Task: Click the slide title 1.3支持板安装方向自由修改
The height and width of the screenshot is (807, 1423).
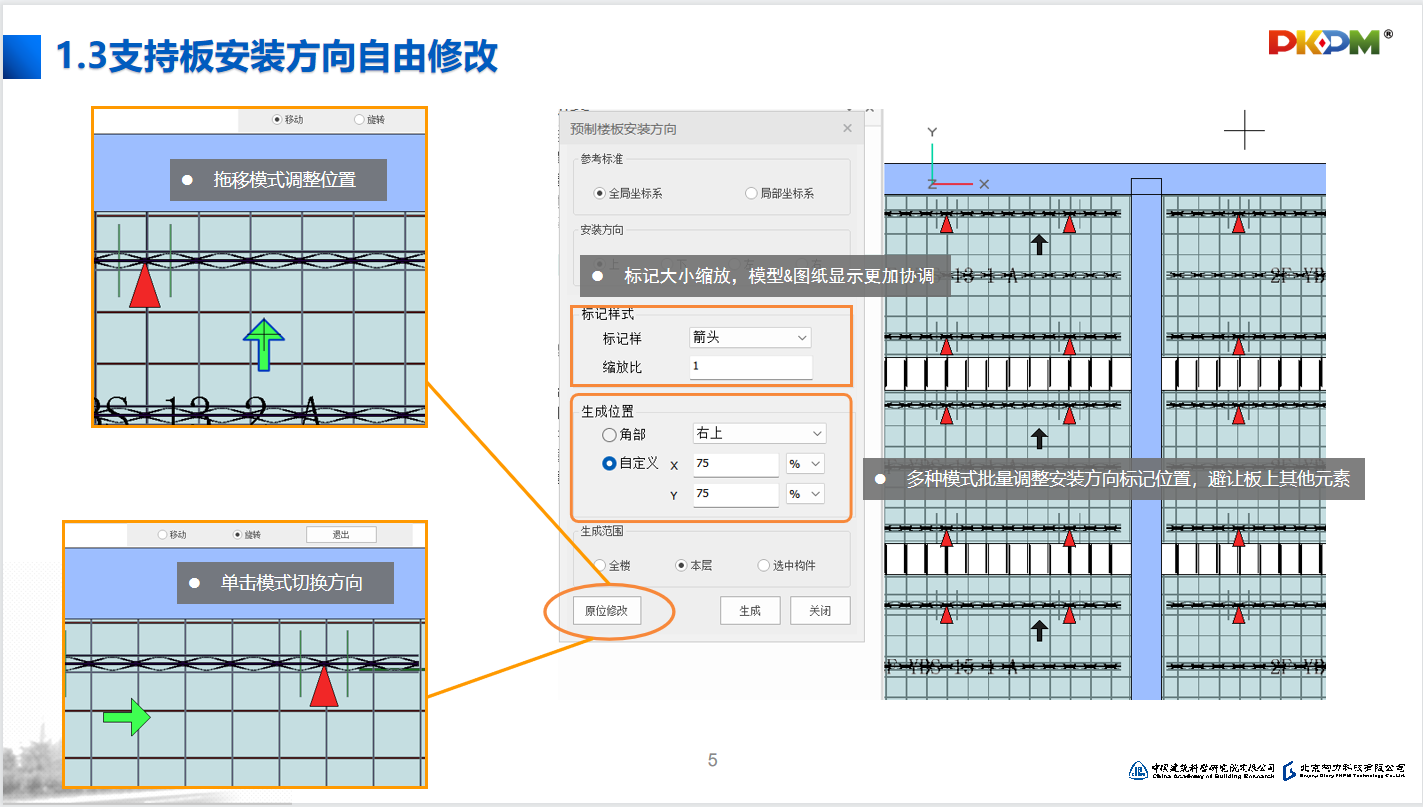Action: pyautogui.click(x=276, y=56)
